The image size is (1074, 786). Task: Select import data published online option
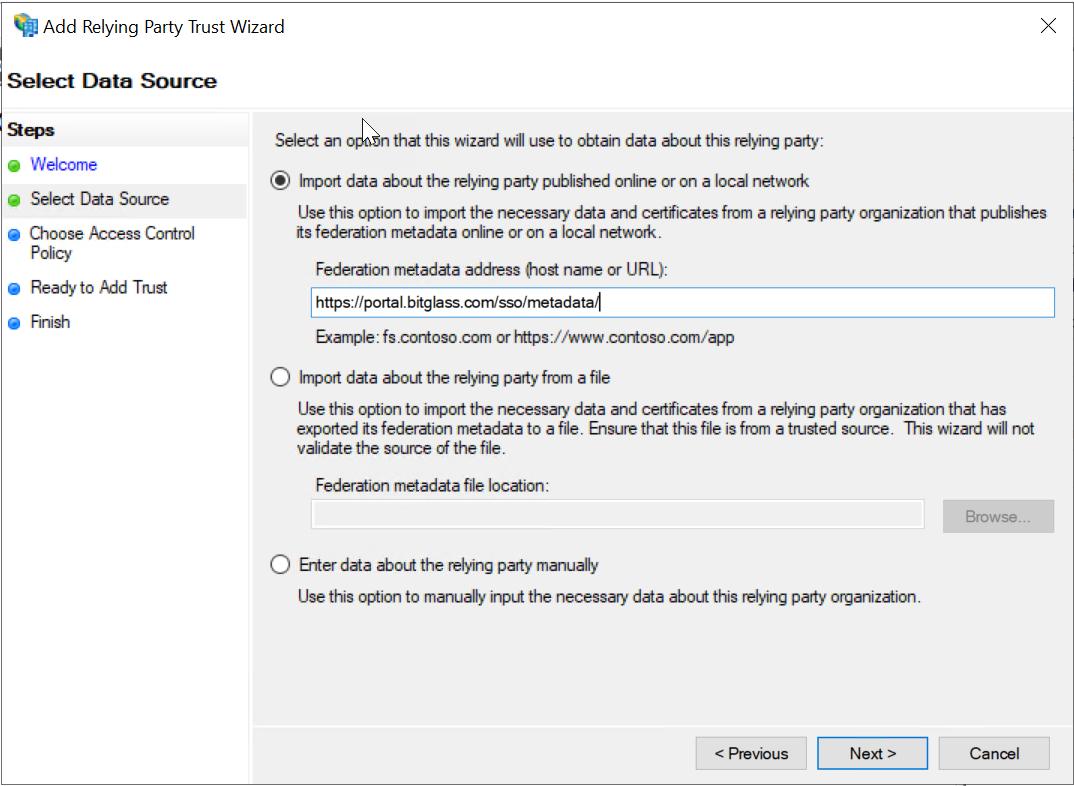280,181
